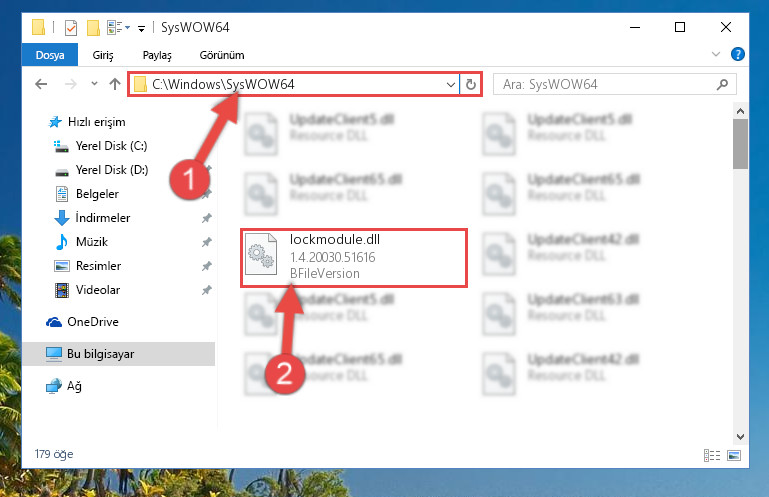Expand the address bar history dropdown
Viewport: 769px width, 497px height.
pos(451,85)
